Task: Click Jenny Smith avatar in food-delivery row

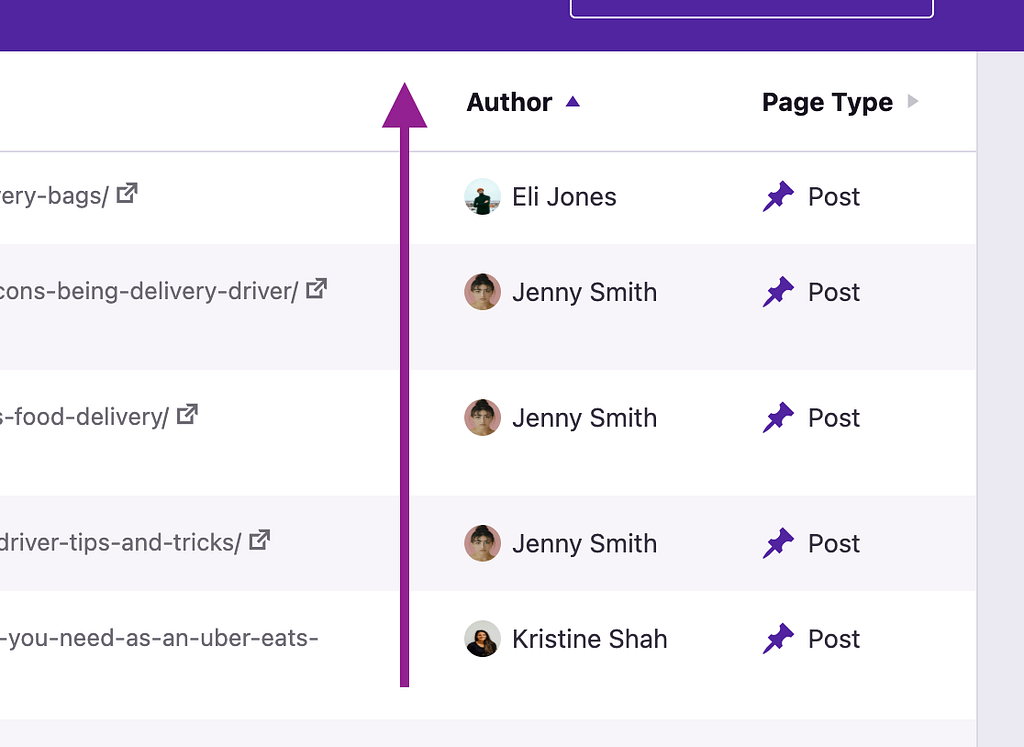Action: point(483,418)
